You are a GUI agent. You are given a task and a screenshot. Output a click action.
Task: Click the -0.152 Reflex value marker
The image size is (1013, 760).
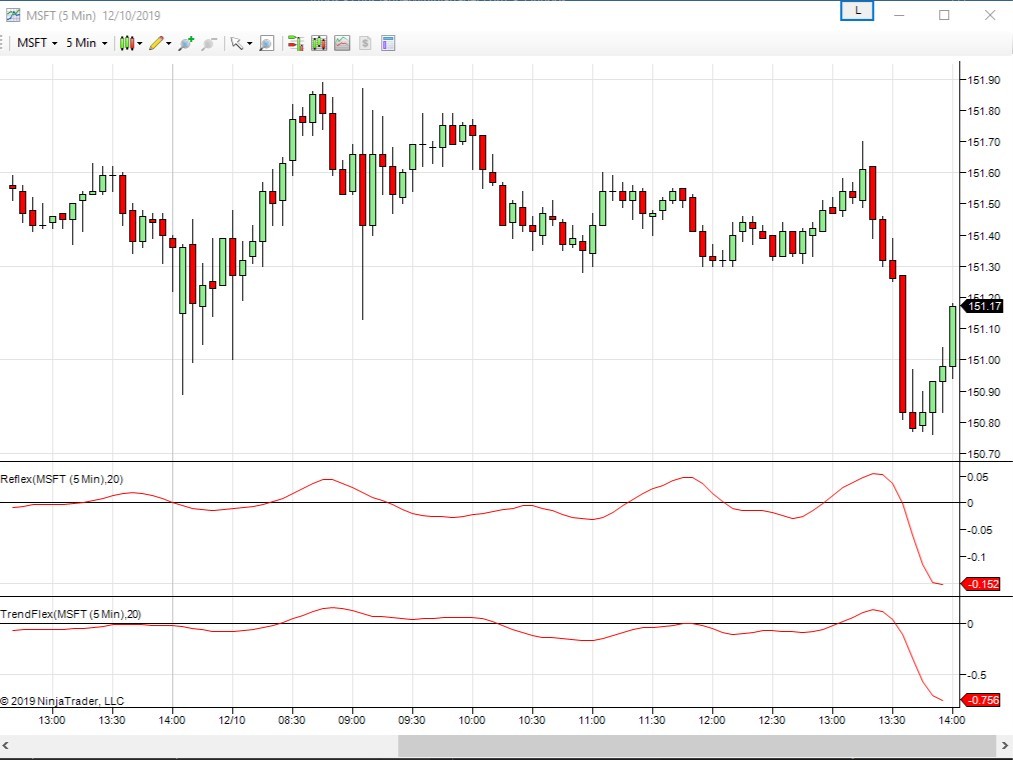981,584
